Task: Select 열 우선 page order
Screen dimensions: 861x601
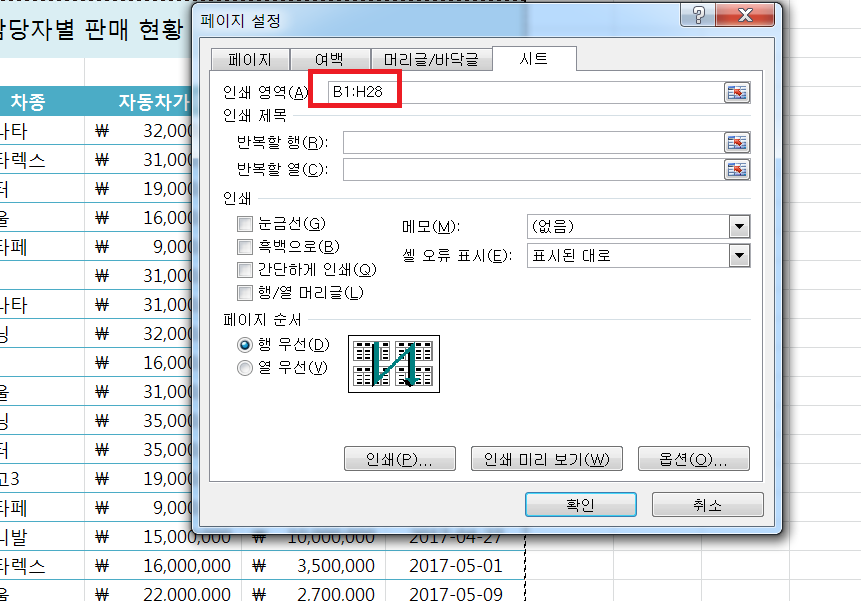Action: (245, 367)
